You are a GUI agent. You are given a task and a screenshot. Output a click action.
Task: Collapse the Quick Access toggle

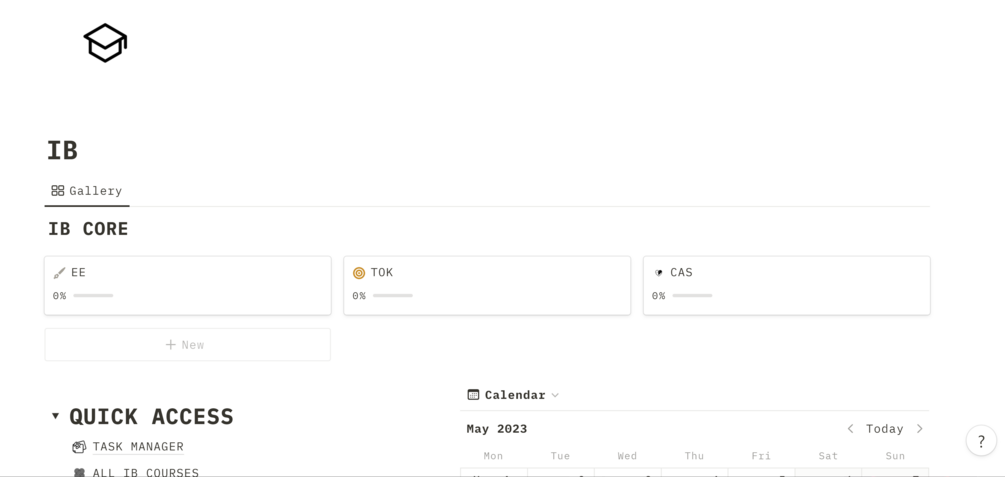point(56,416)
